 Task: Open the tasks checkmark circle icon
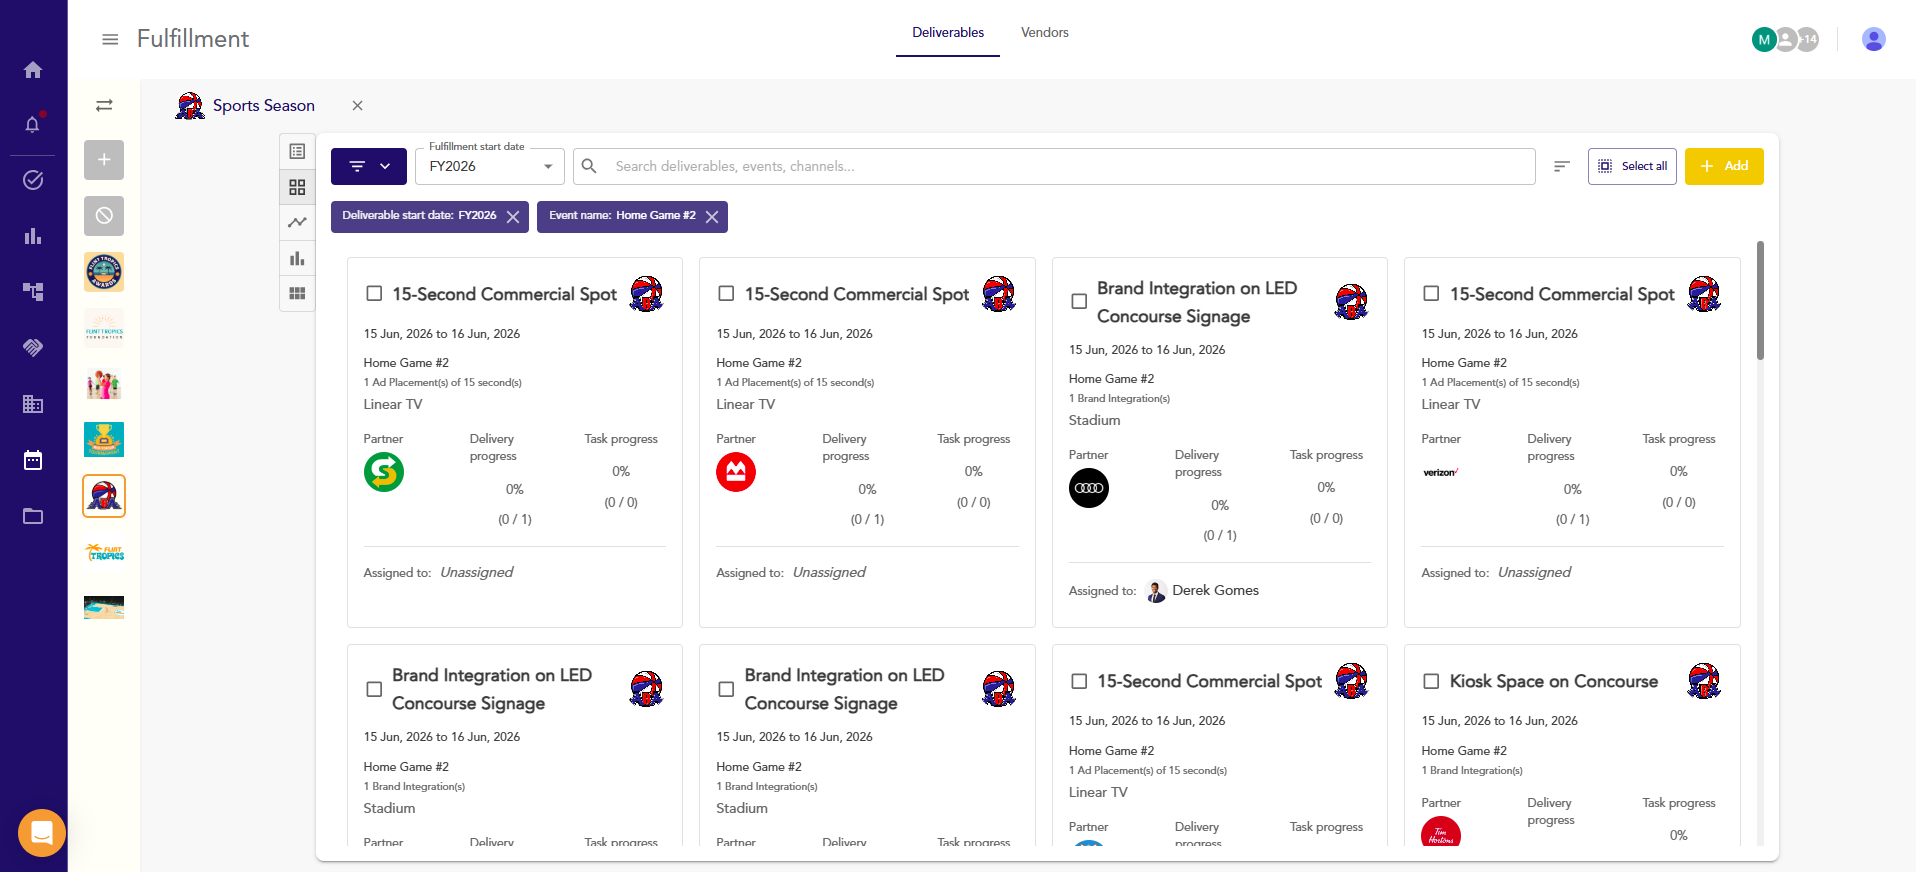tap(33, 180)
